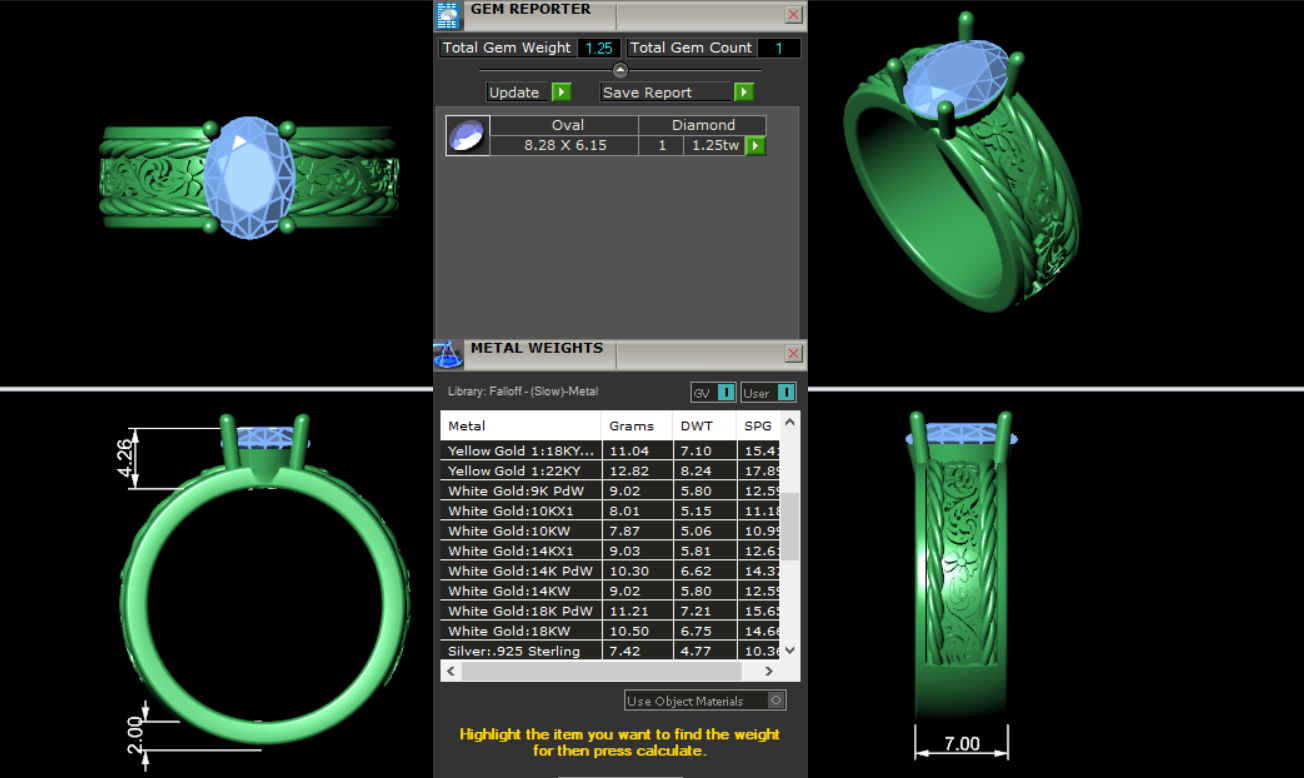The image size is (1304, 778).
Task: Select the Silver:.925 Sterling row
Action: tap(520, 651)
